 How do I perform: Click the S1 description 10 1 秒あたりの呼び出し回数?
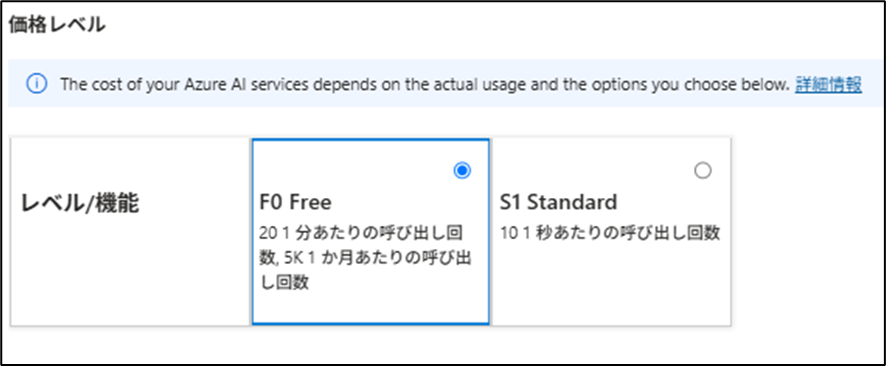(610, 233)
